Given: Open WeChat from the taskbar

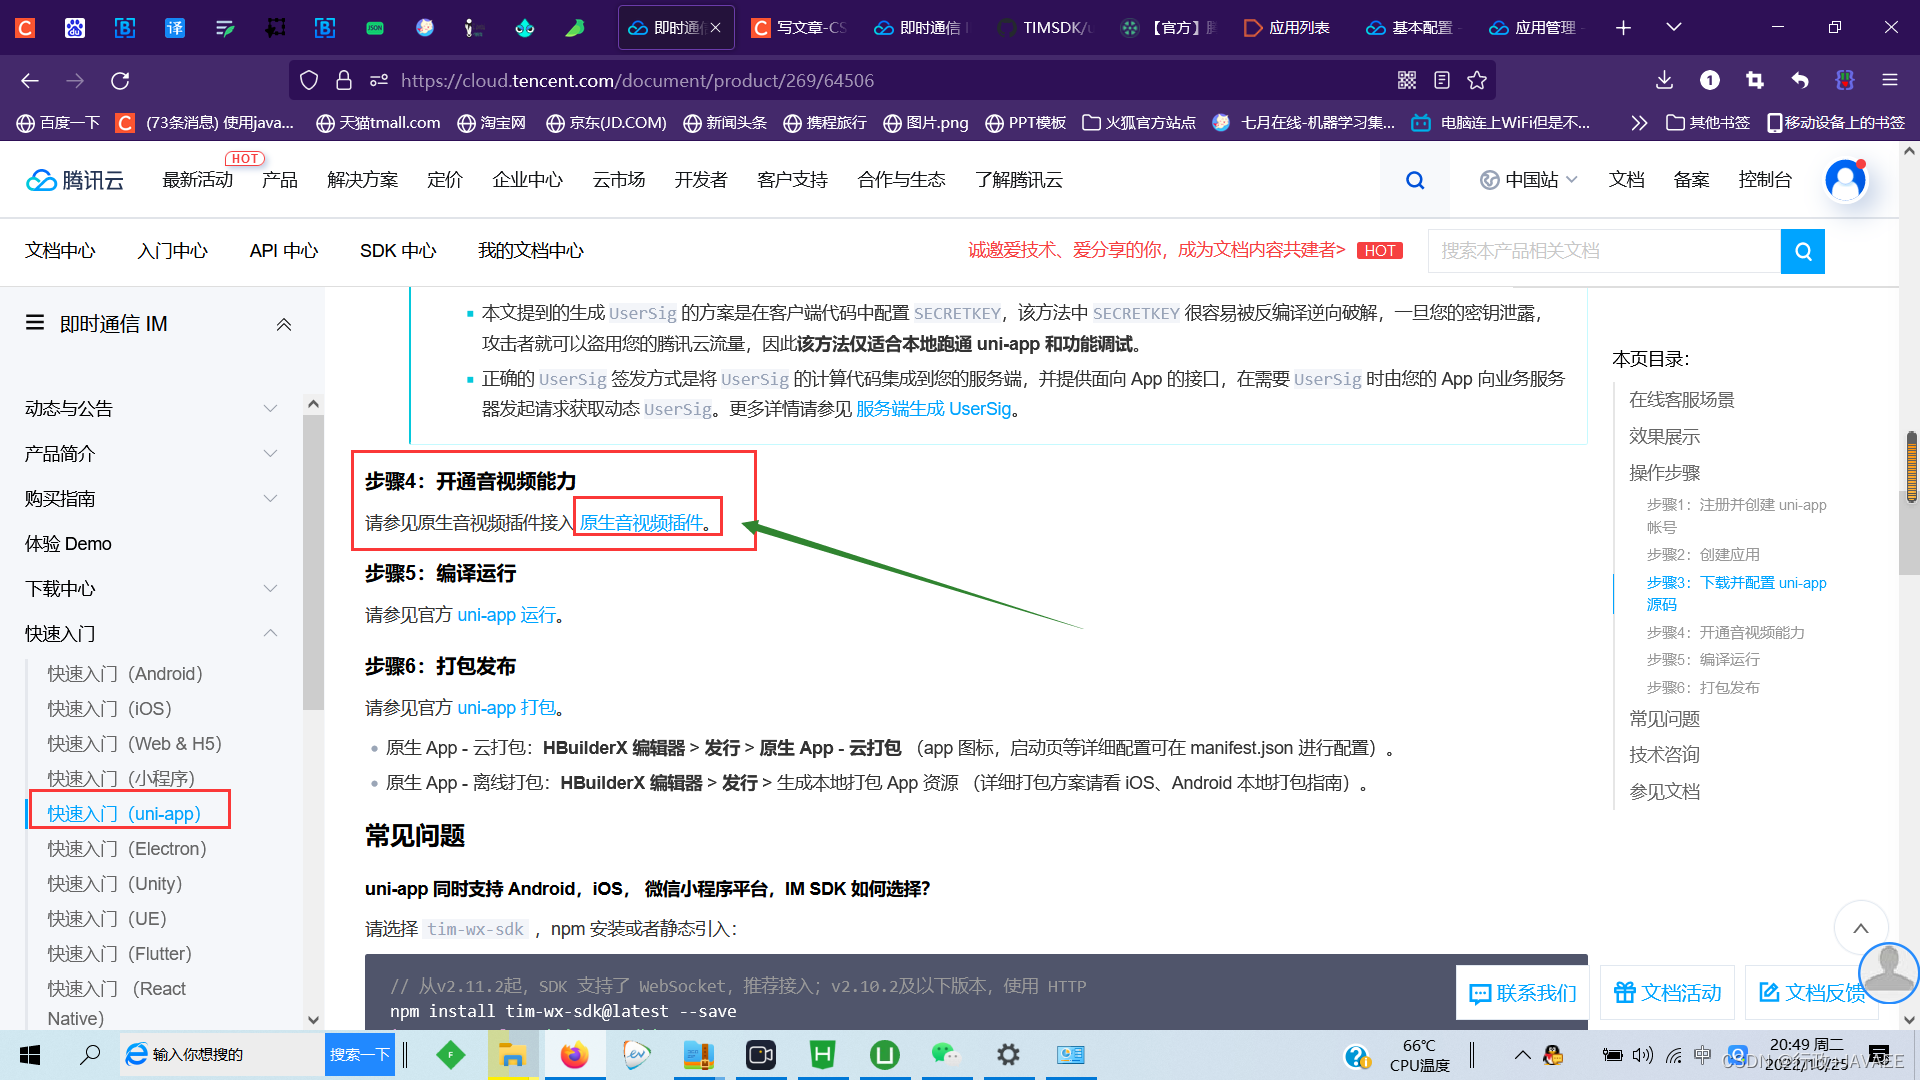Looking at the screenshot, I should [x=946, y=1055].
